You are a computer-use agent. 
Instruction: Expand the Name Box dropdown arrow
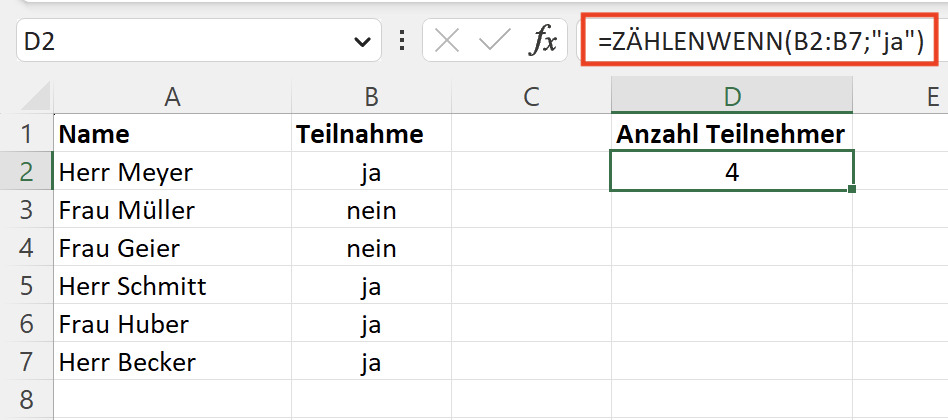point(361,41)
